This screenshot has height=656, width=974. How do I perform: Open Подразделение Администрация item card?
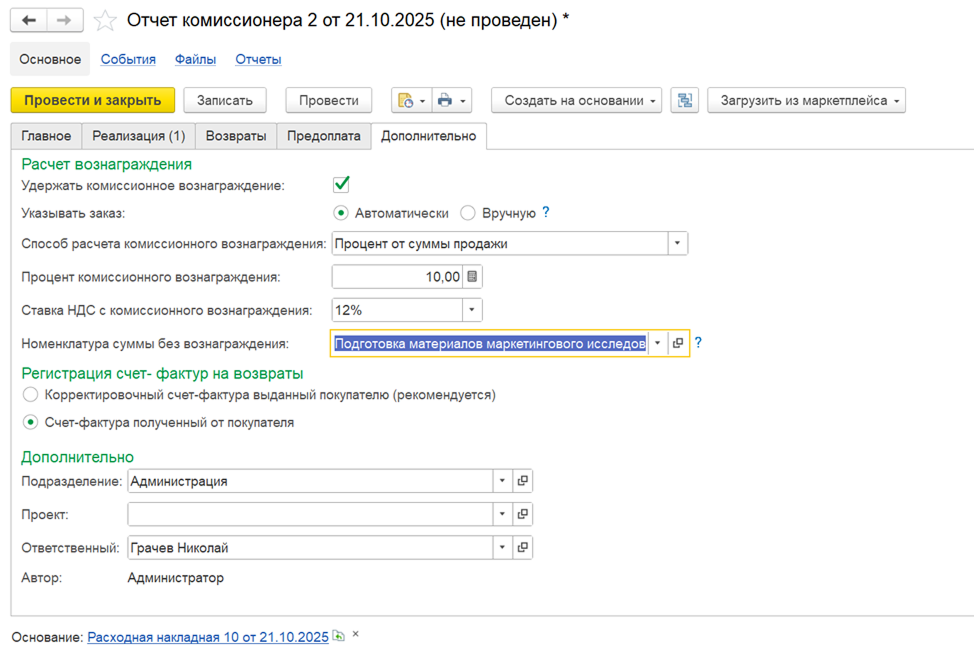(x=522, y=481)
